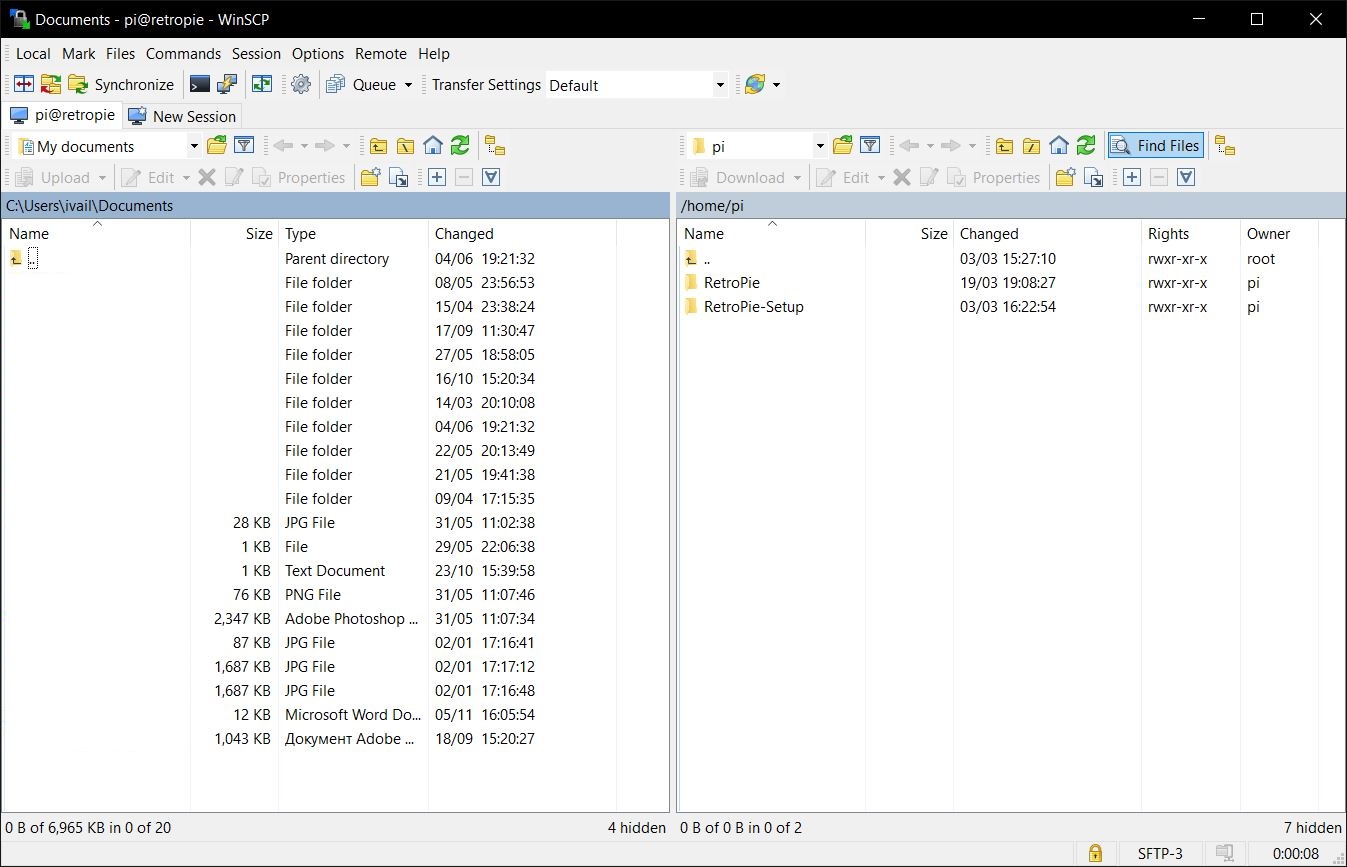Screen dimensions: 1347x867
Task: Open Preferences gear icon
Action: [301, 85]
